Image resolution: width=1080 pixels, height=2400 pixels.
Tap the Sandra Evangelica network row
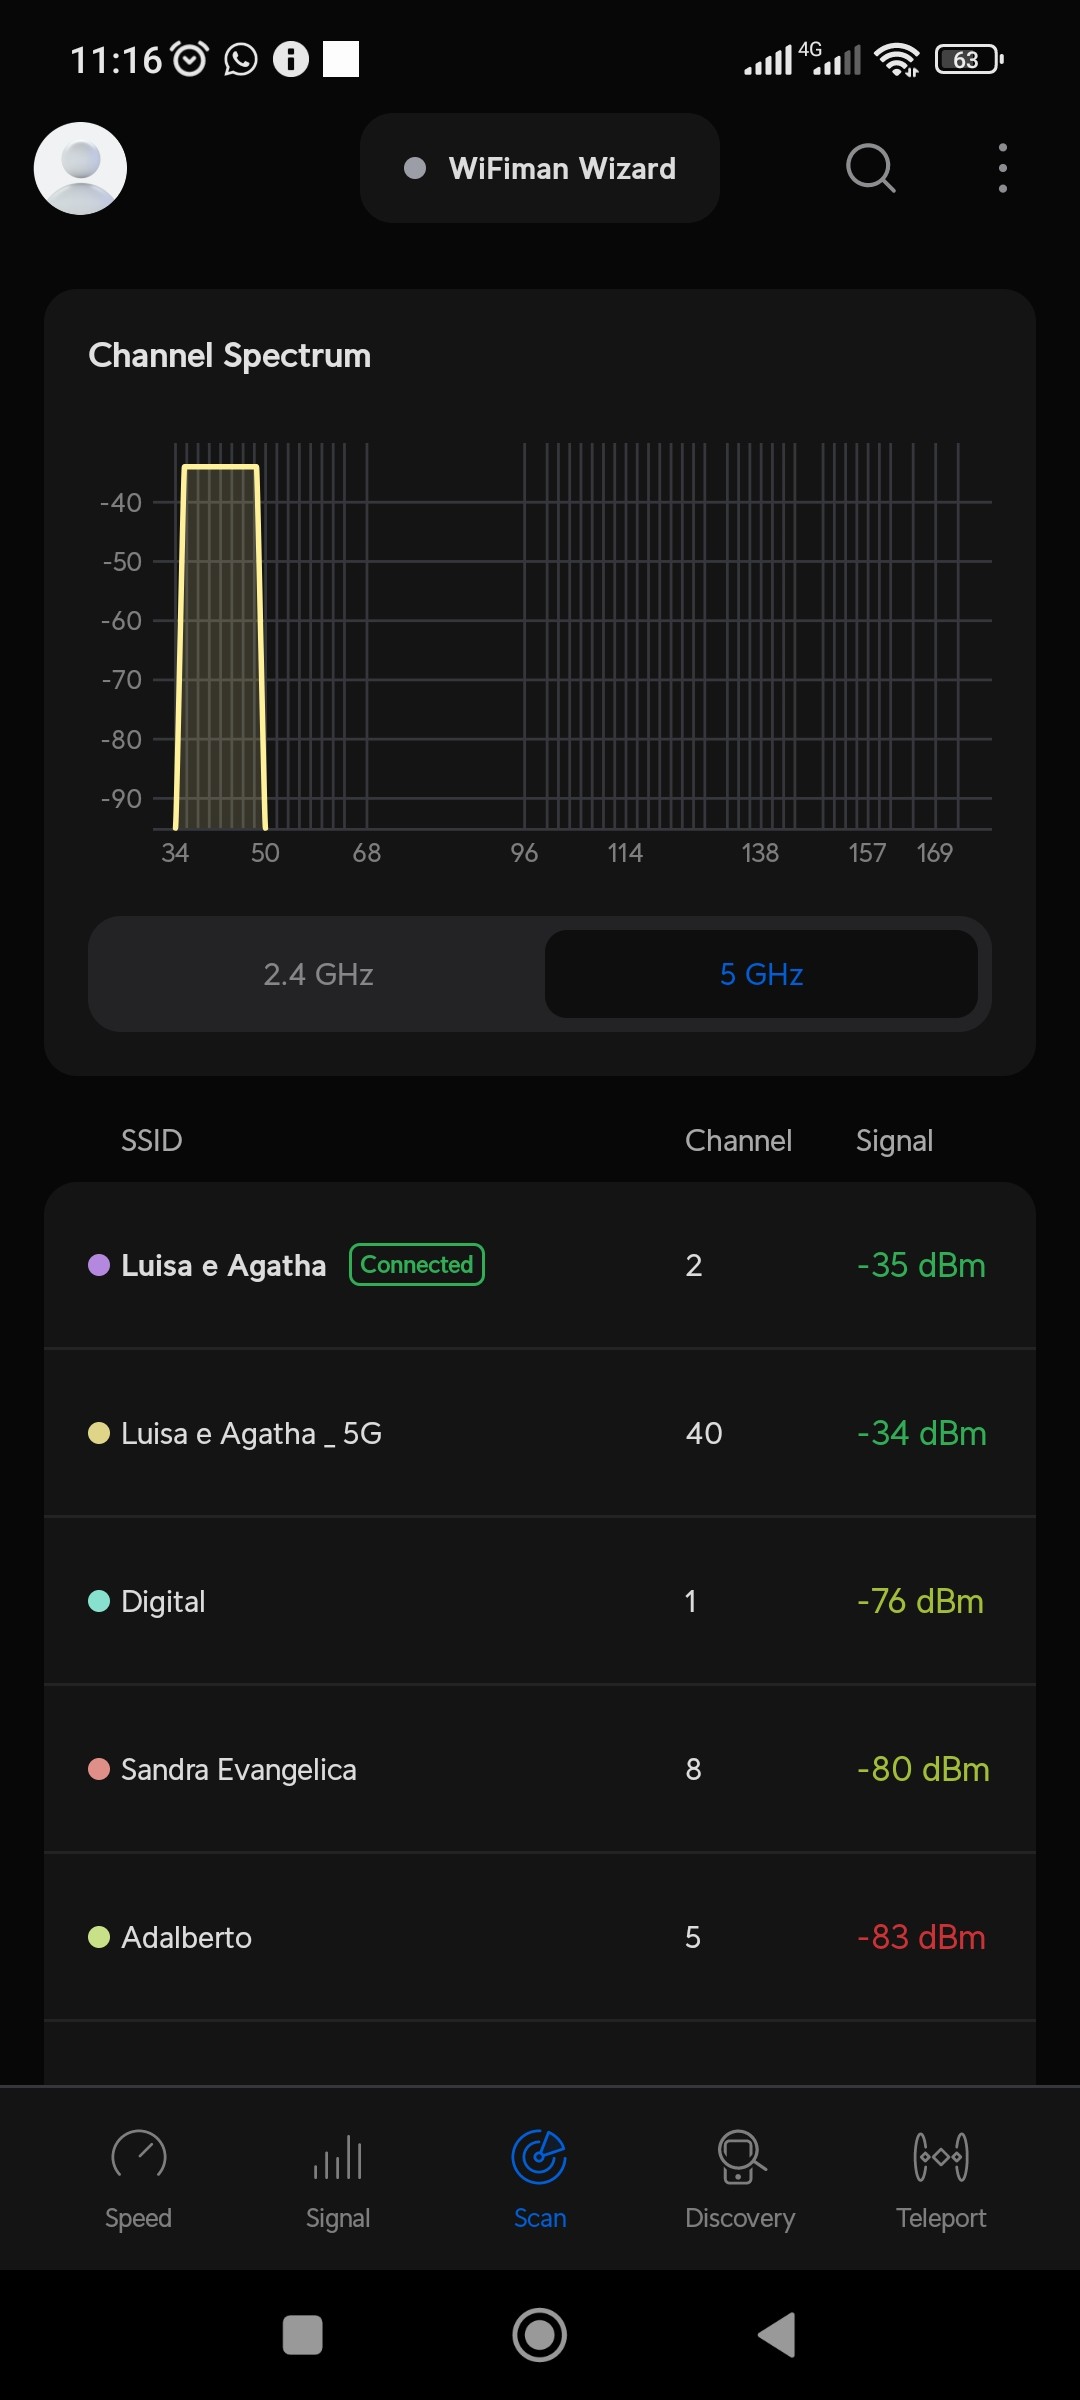click(540, 1769)
